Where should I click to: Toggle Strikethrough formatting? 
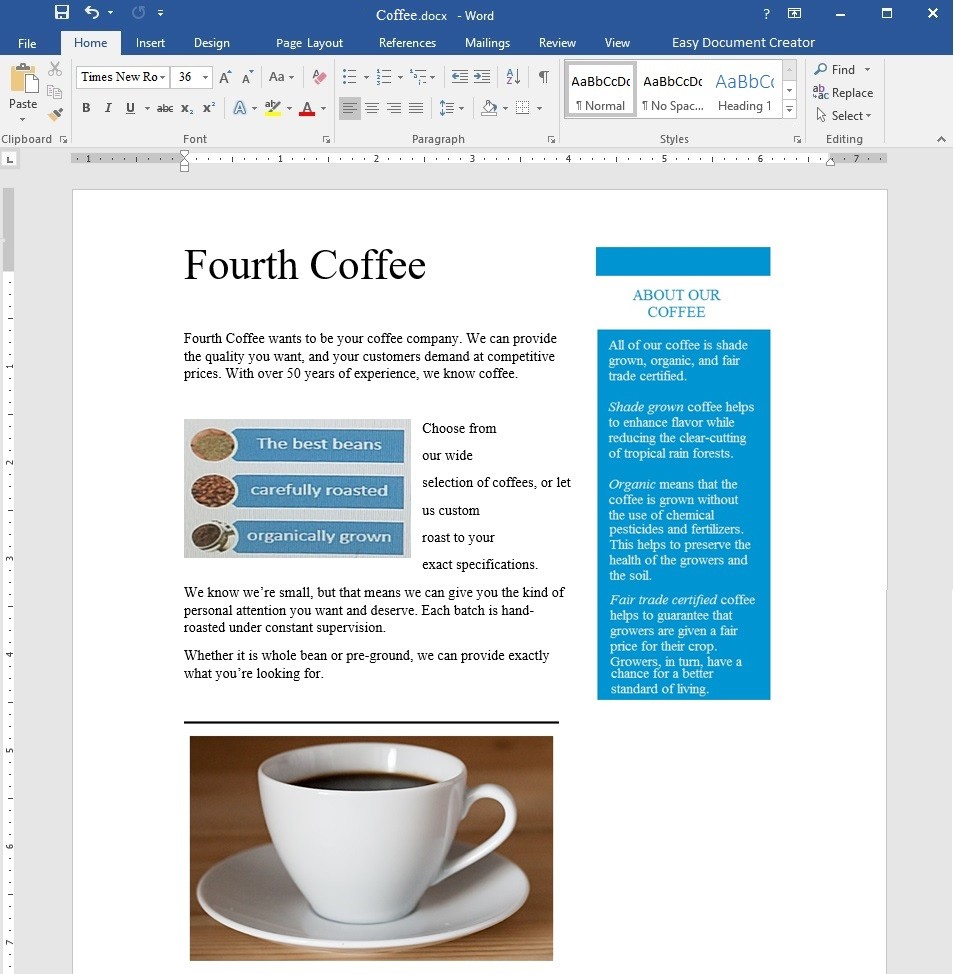coord(165,109)
